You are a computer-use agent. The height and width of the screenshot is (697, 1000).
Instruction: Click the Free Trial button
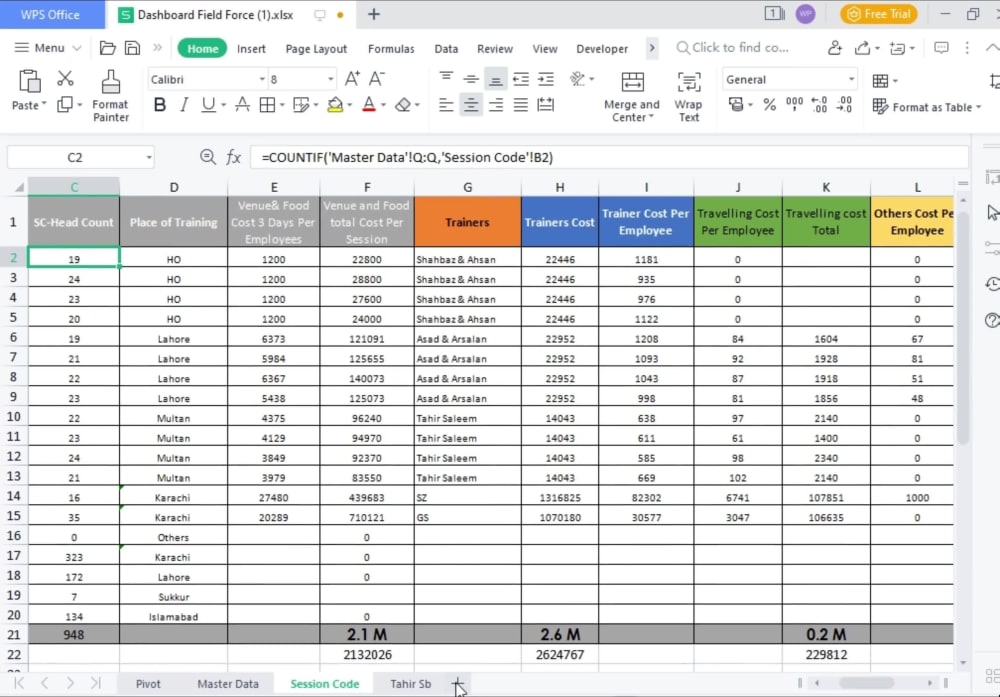click(x=879, y=14)
